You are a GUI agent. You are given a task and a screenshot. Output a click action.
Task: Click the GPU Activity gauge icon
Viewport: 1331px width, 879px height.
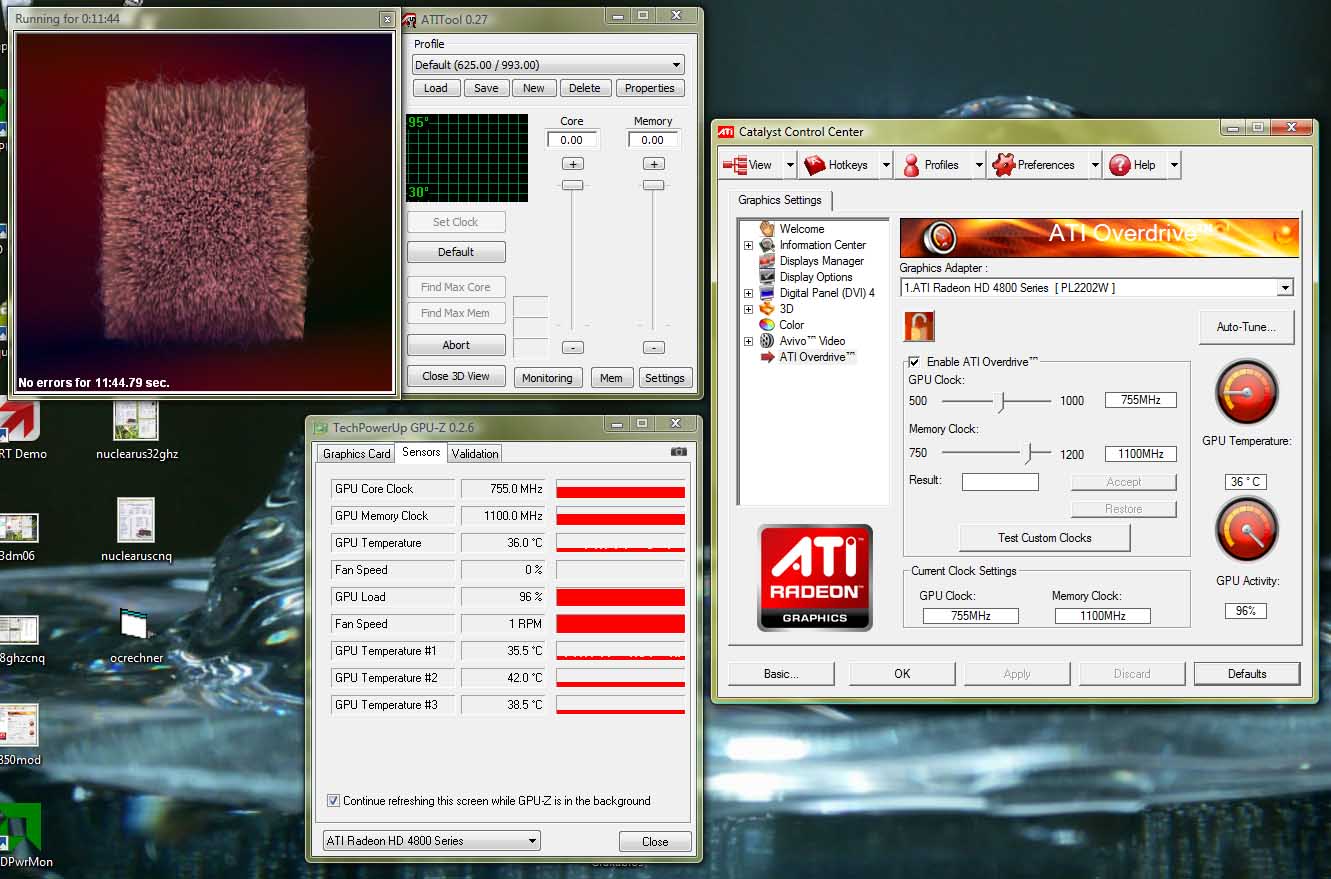point(1246,530)
